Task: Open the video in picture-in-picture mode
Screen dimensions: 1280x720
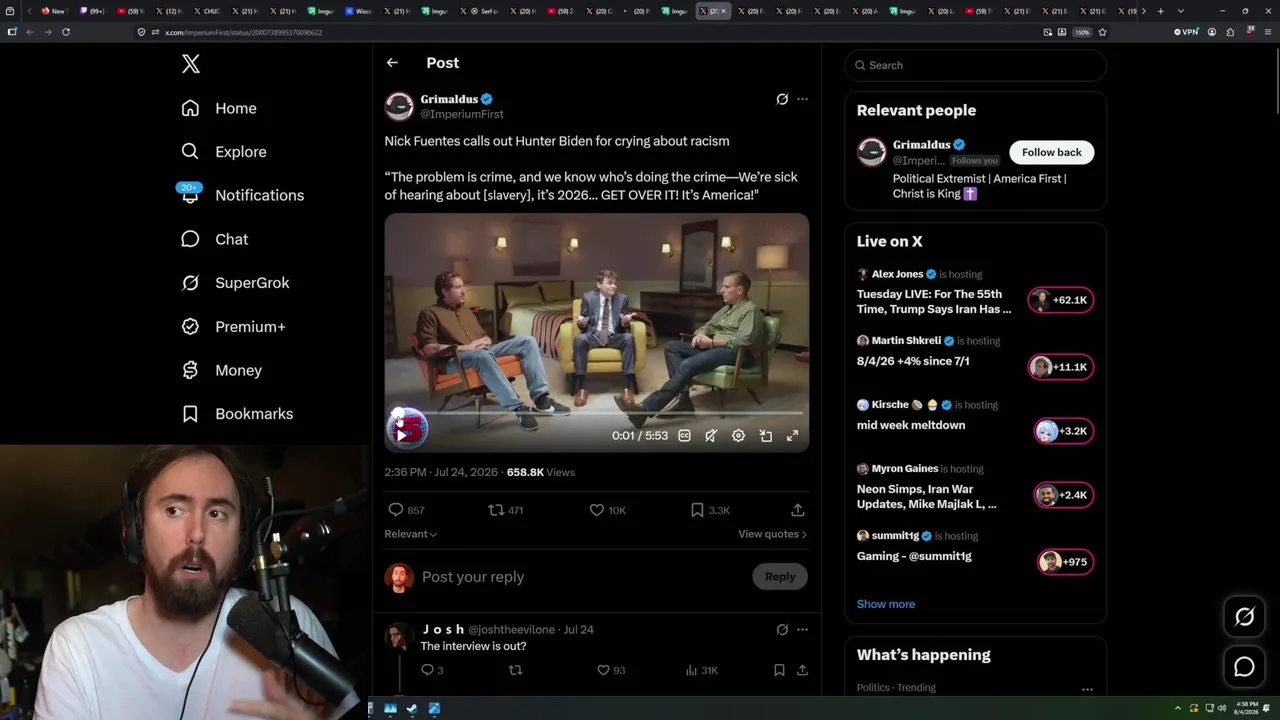Action: [765, 436]
